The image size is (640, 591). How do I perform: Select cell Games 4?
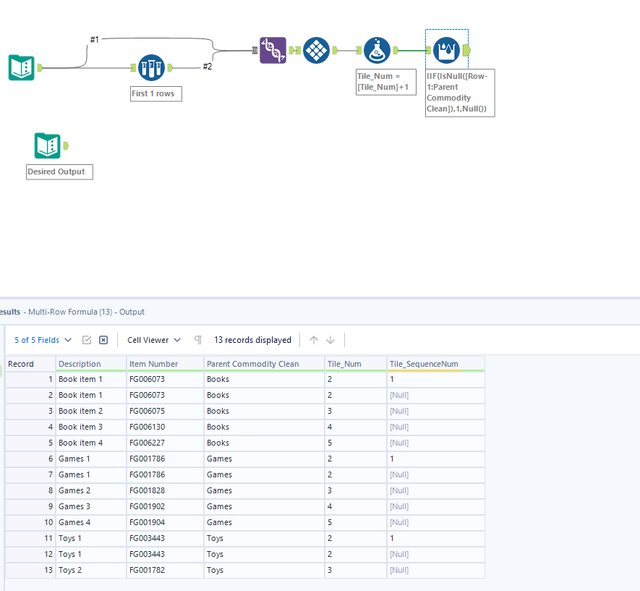click(91, 522)
